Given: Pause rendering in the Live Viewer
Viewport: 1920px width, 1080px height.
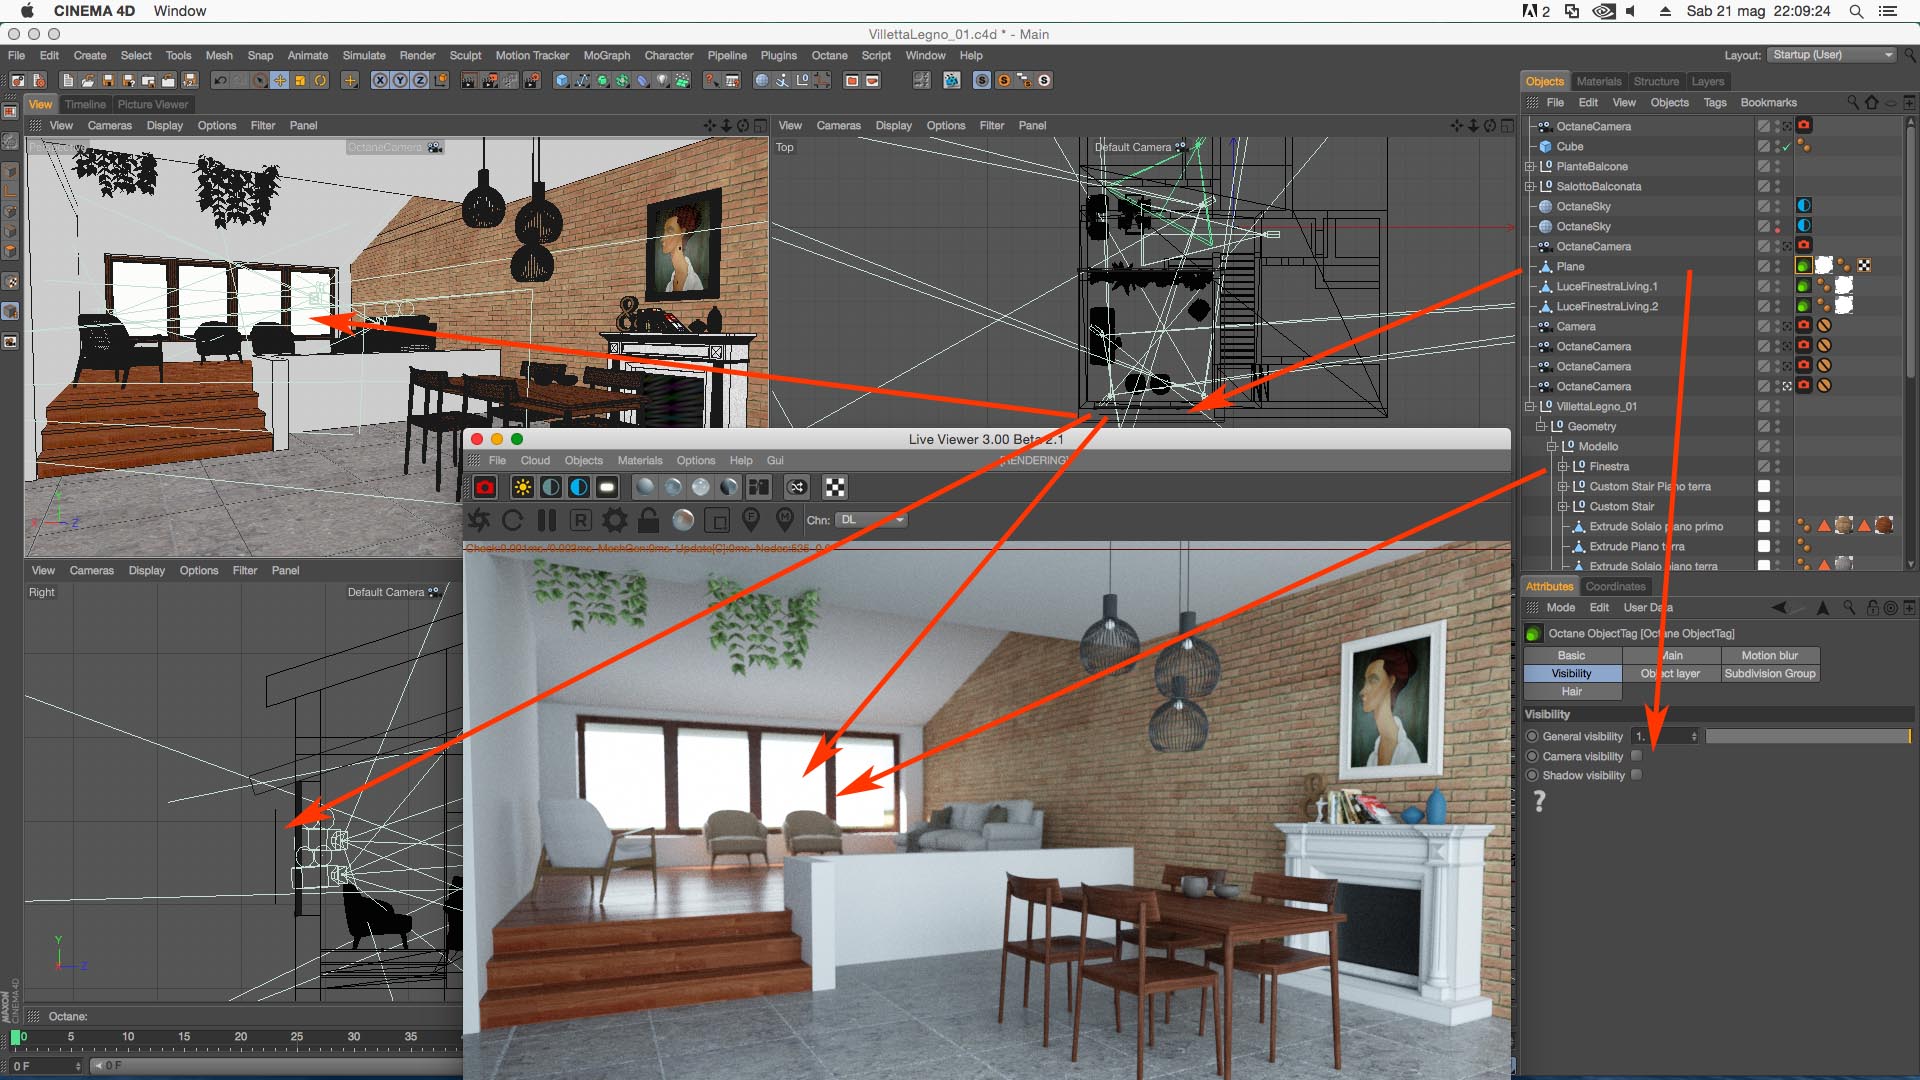Looking at the screenshot, I should tap(546, 520).
